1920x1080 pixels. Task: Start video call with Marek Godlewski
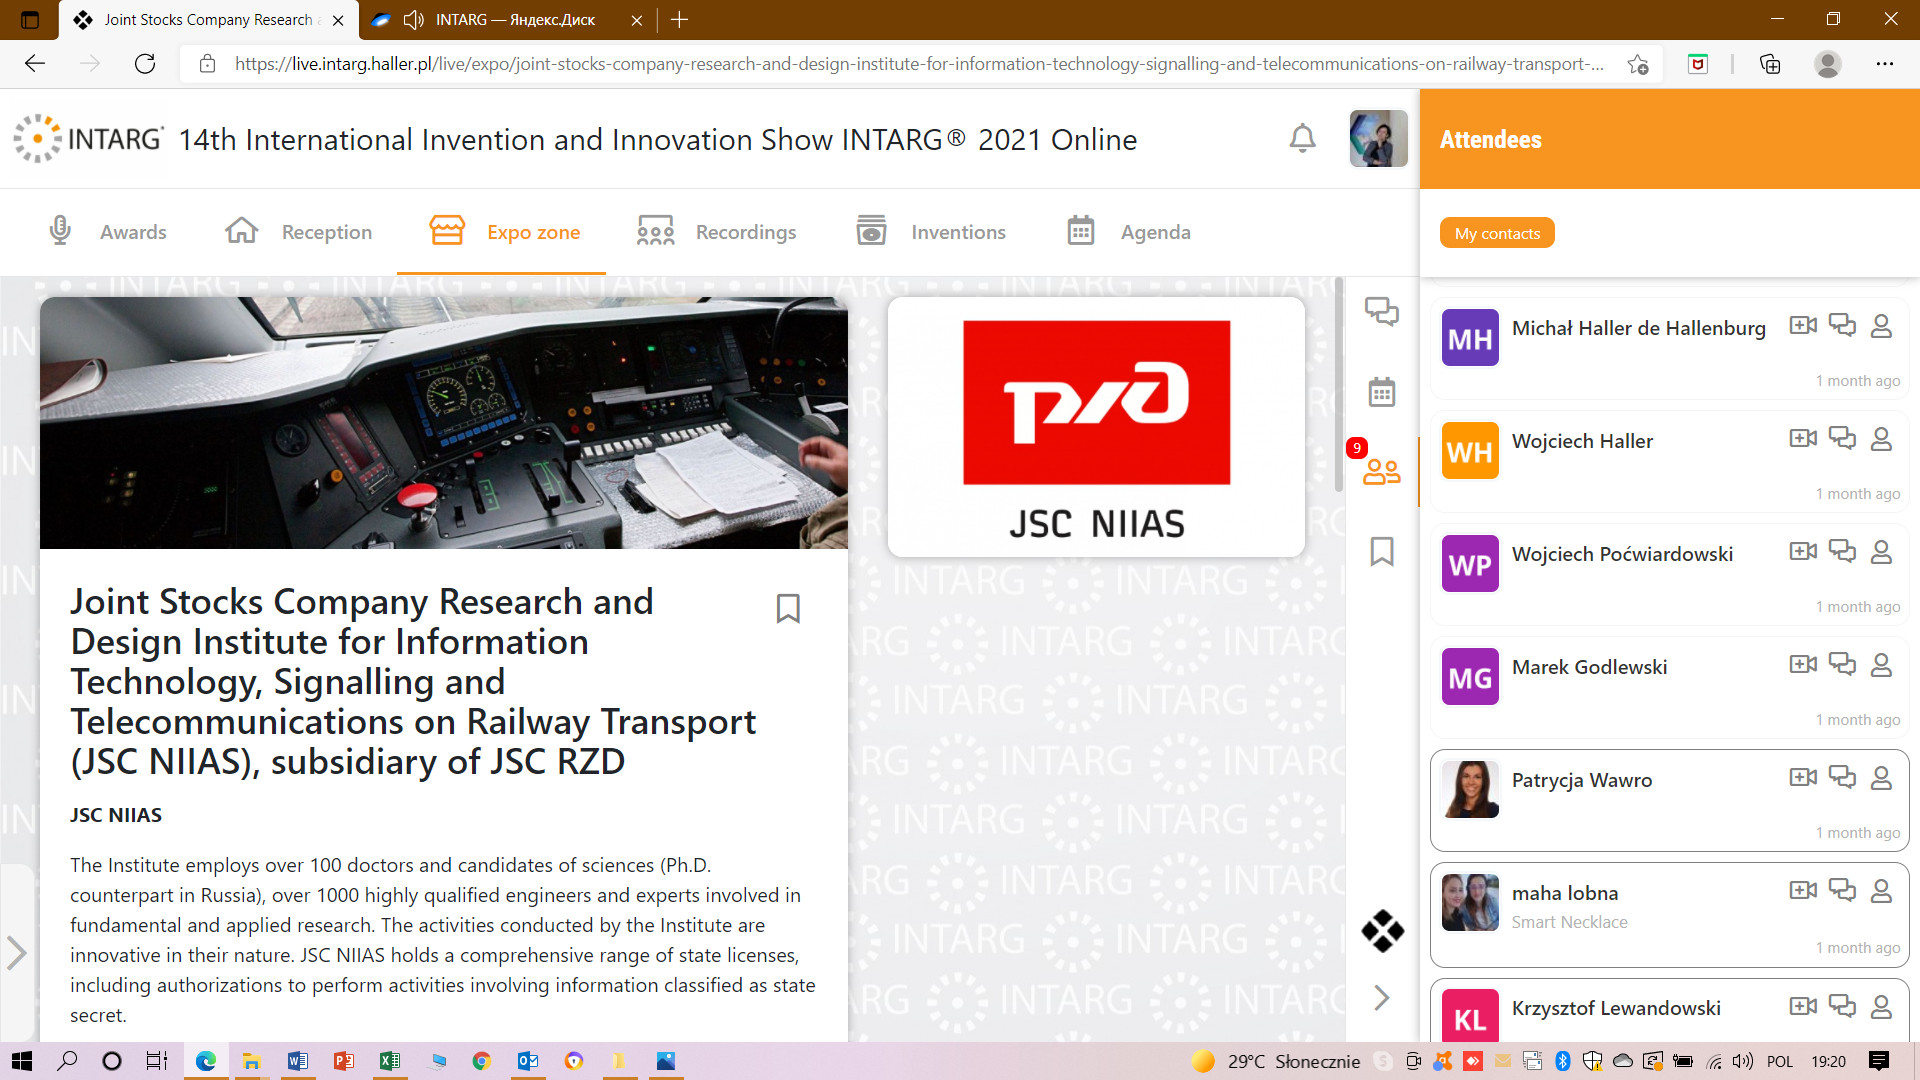pyautogui.click(x=1803, y=664)
